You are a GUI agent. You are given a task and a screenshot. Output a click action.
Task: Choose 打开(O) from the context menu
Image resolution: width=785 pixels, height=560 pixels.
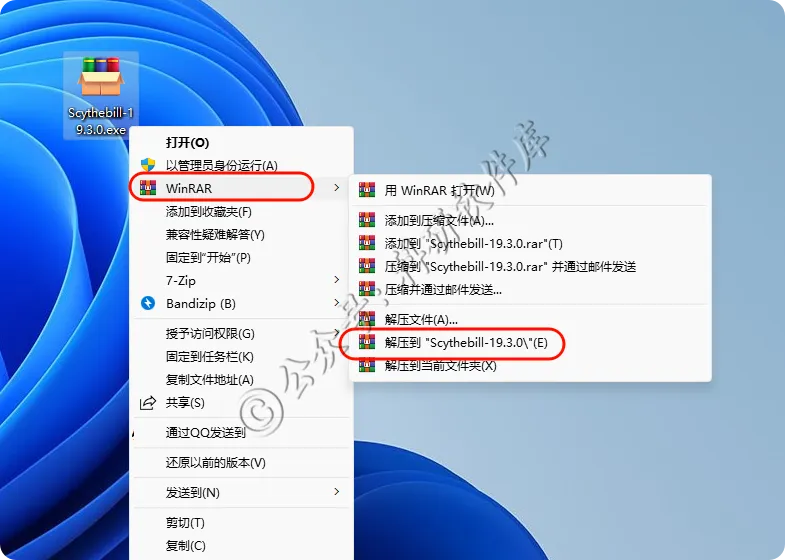[x=188, y=143]
